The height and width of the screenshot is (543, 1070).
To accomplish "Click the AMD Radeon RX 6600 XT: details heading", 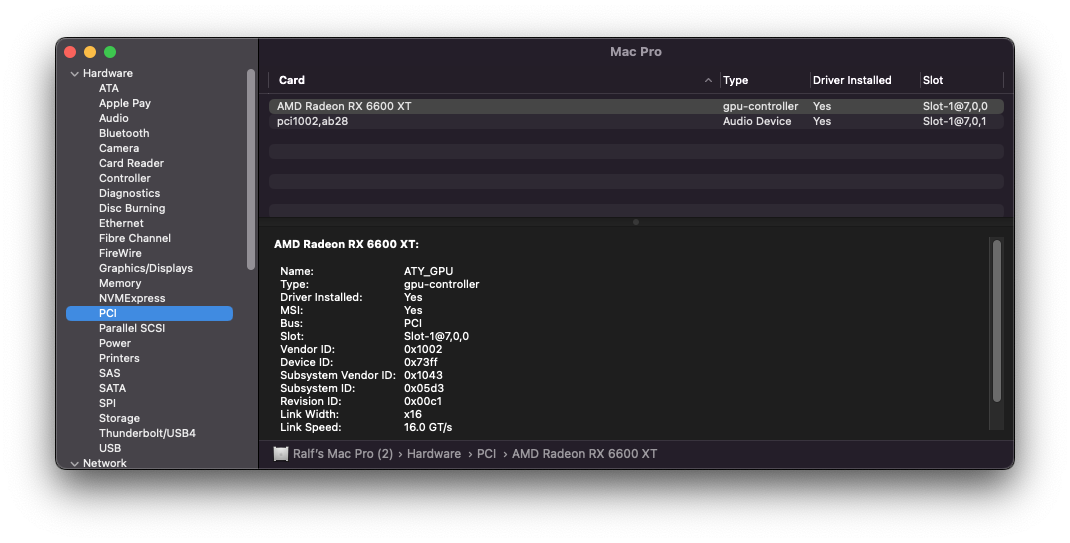I will (346, 244).
